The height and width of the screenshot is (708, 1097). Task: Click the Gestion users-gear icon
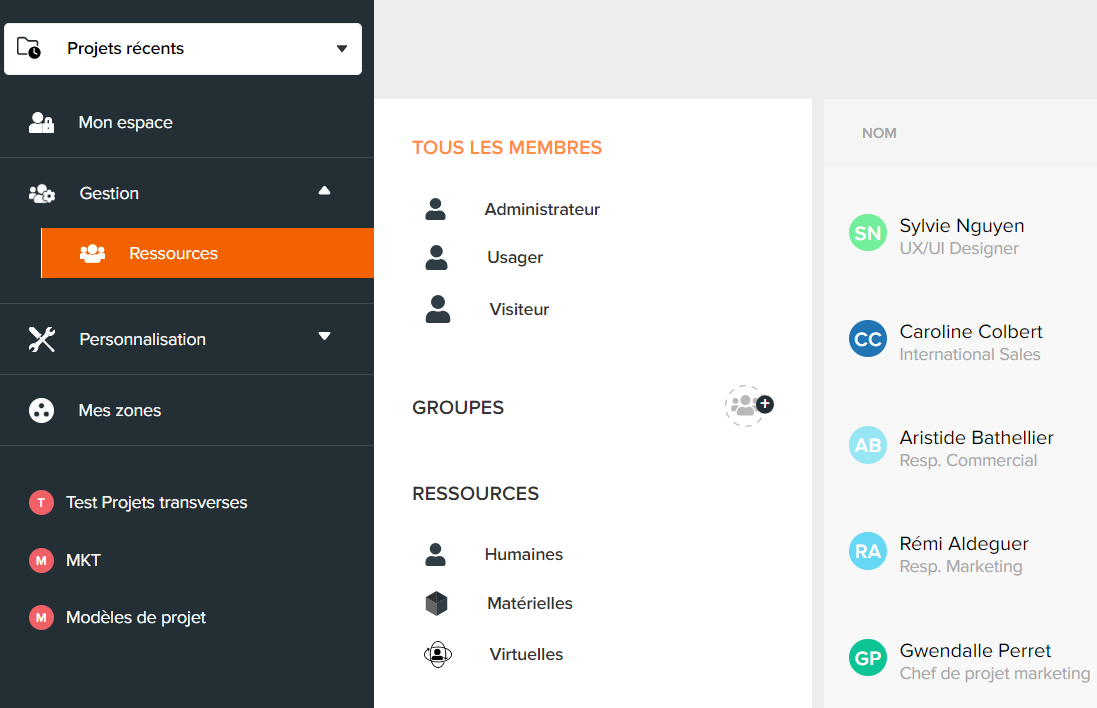tap(42, 194)
